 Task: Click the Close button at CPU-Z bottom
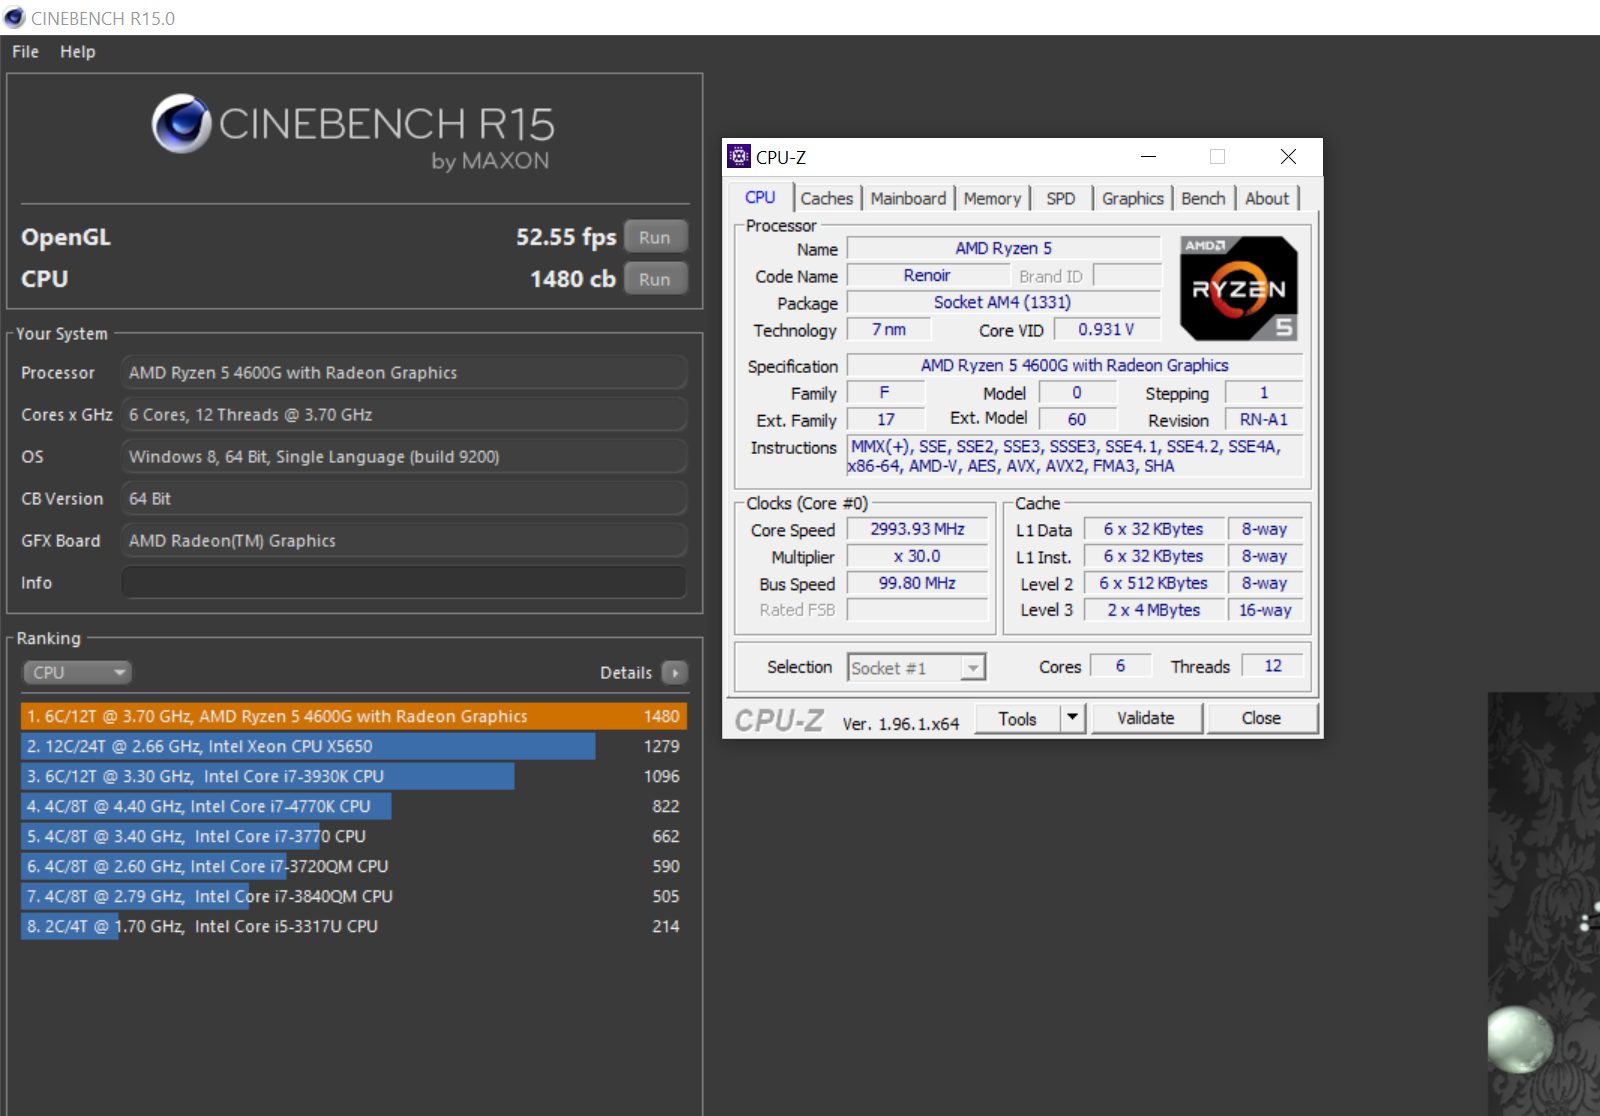pyautogui.click(x=1262, y=718)
